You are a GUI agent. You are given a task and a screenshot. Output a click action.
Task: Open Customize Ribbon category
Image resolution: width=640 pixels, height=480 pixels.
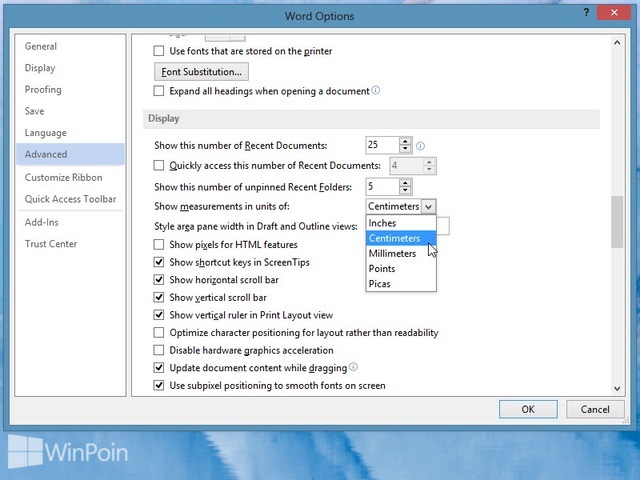point(70,178)
